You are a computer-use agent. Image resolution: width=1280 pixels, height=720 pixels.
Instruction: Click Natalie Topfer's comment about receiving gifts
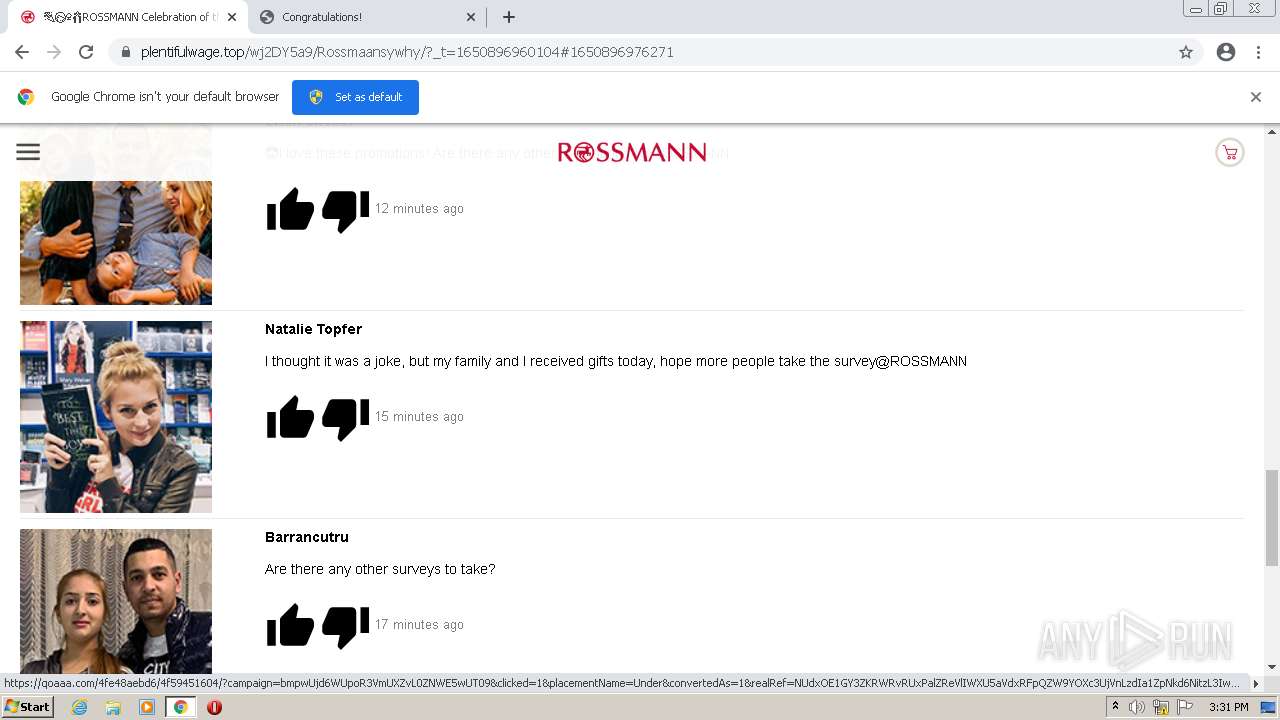pos(616,361)
